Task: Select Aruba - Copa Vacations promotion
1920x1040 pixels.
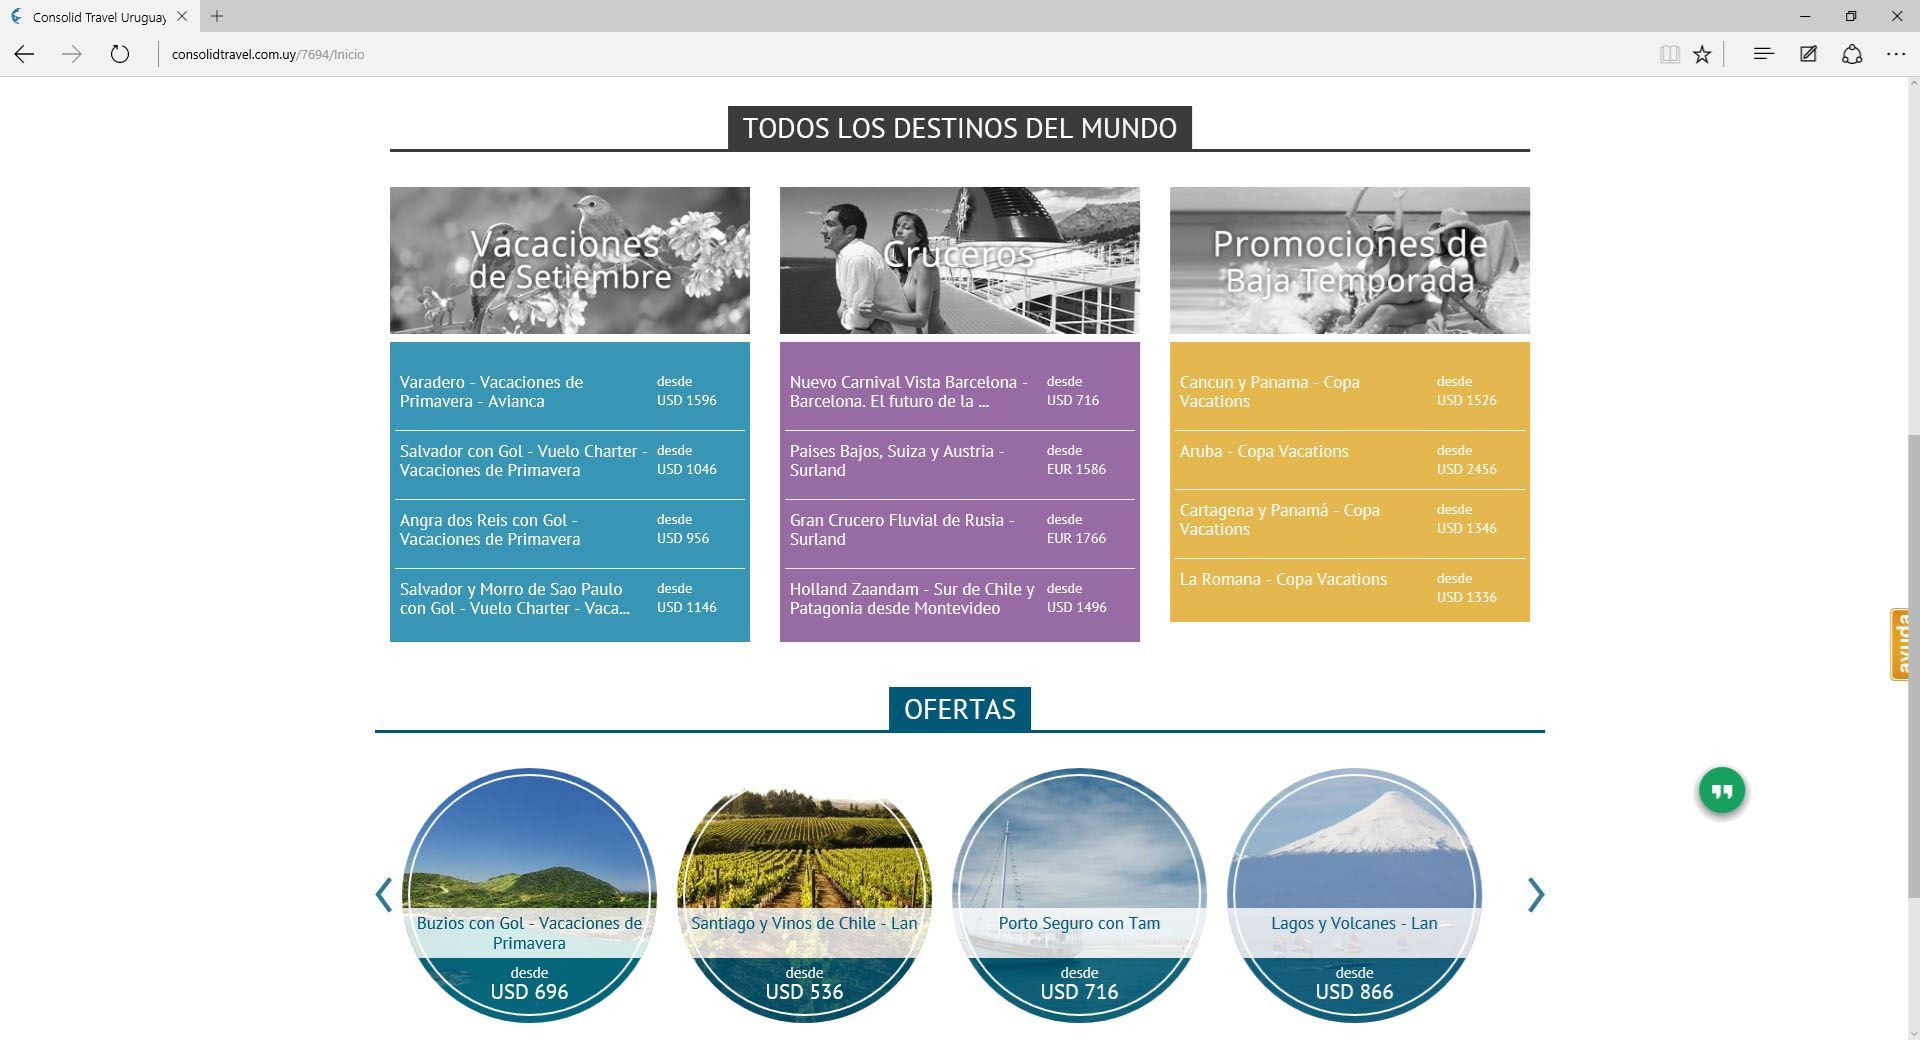Action: pos(1263,452)
